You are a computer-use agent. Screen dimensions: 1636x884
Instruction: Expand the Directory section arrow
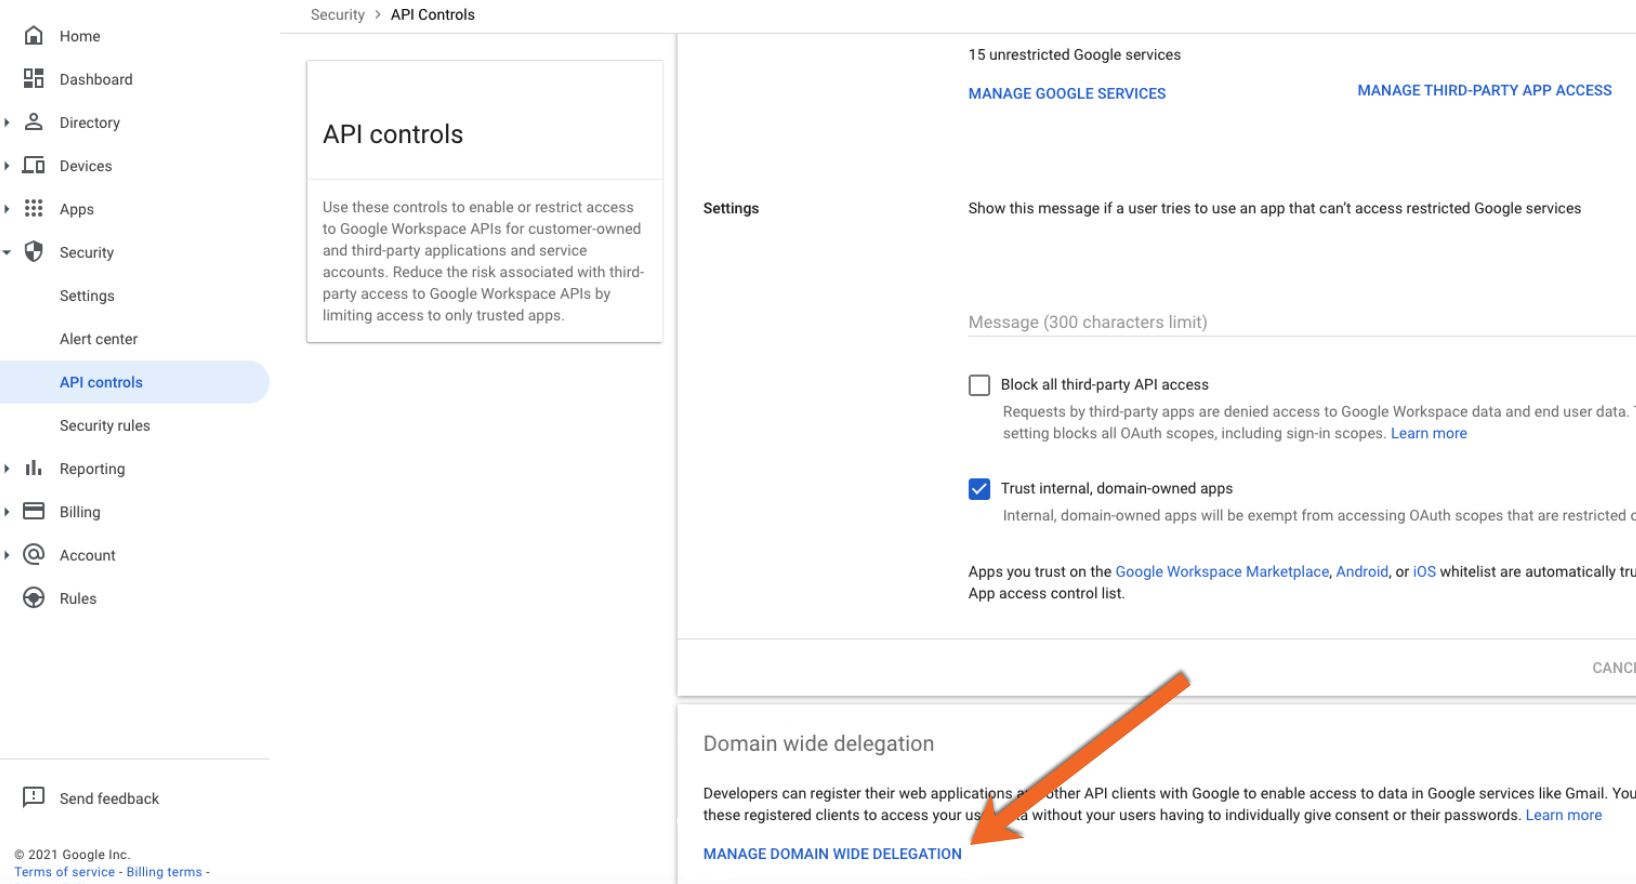click(7, 123)
